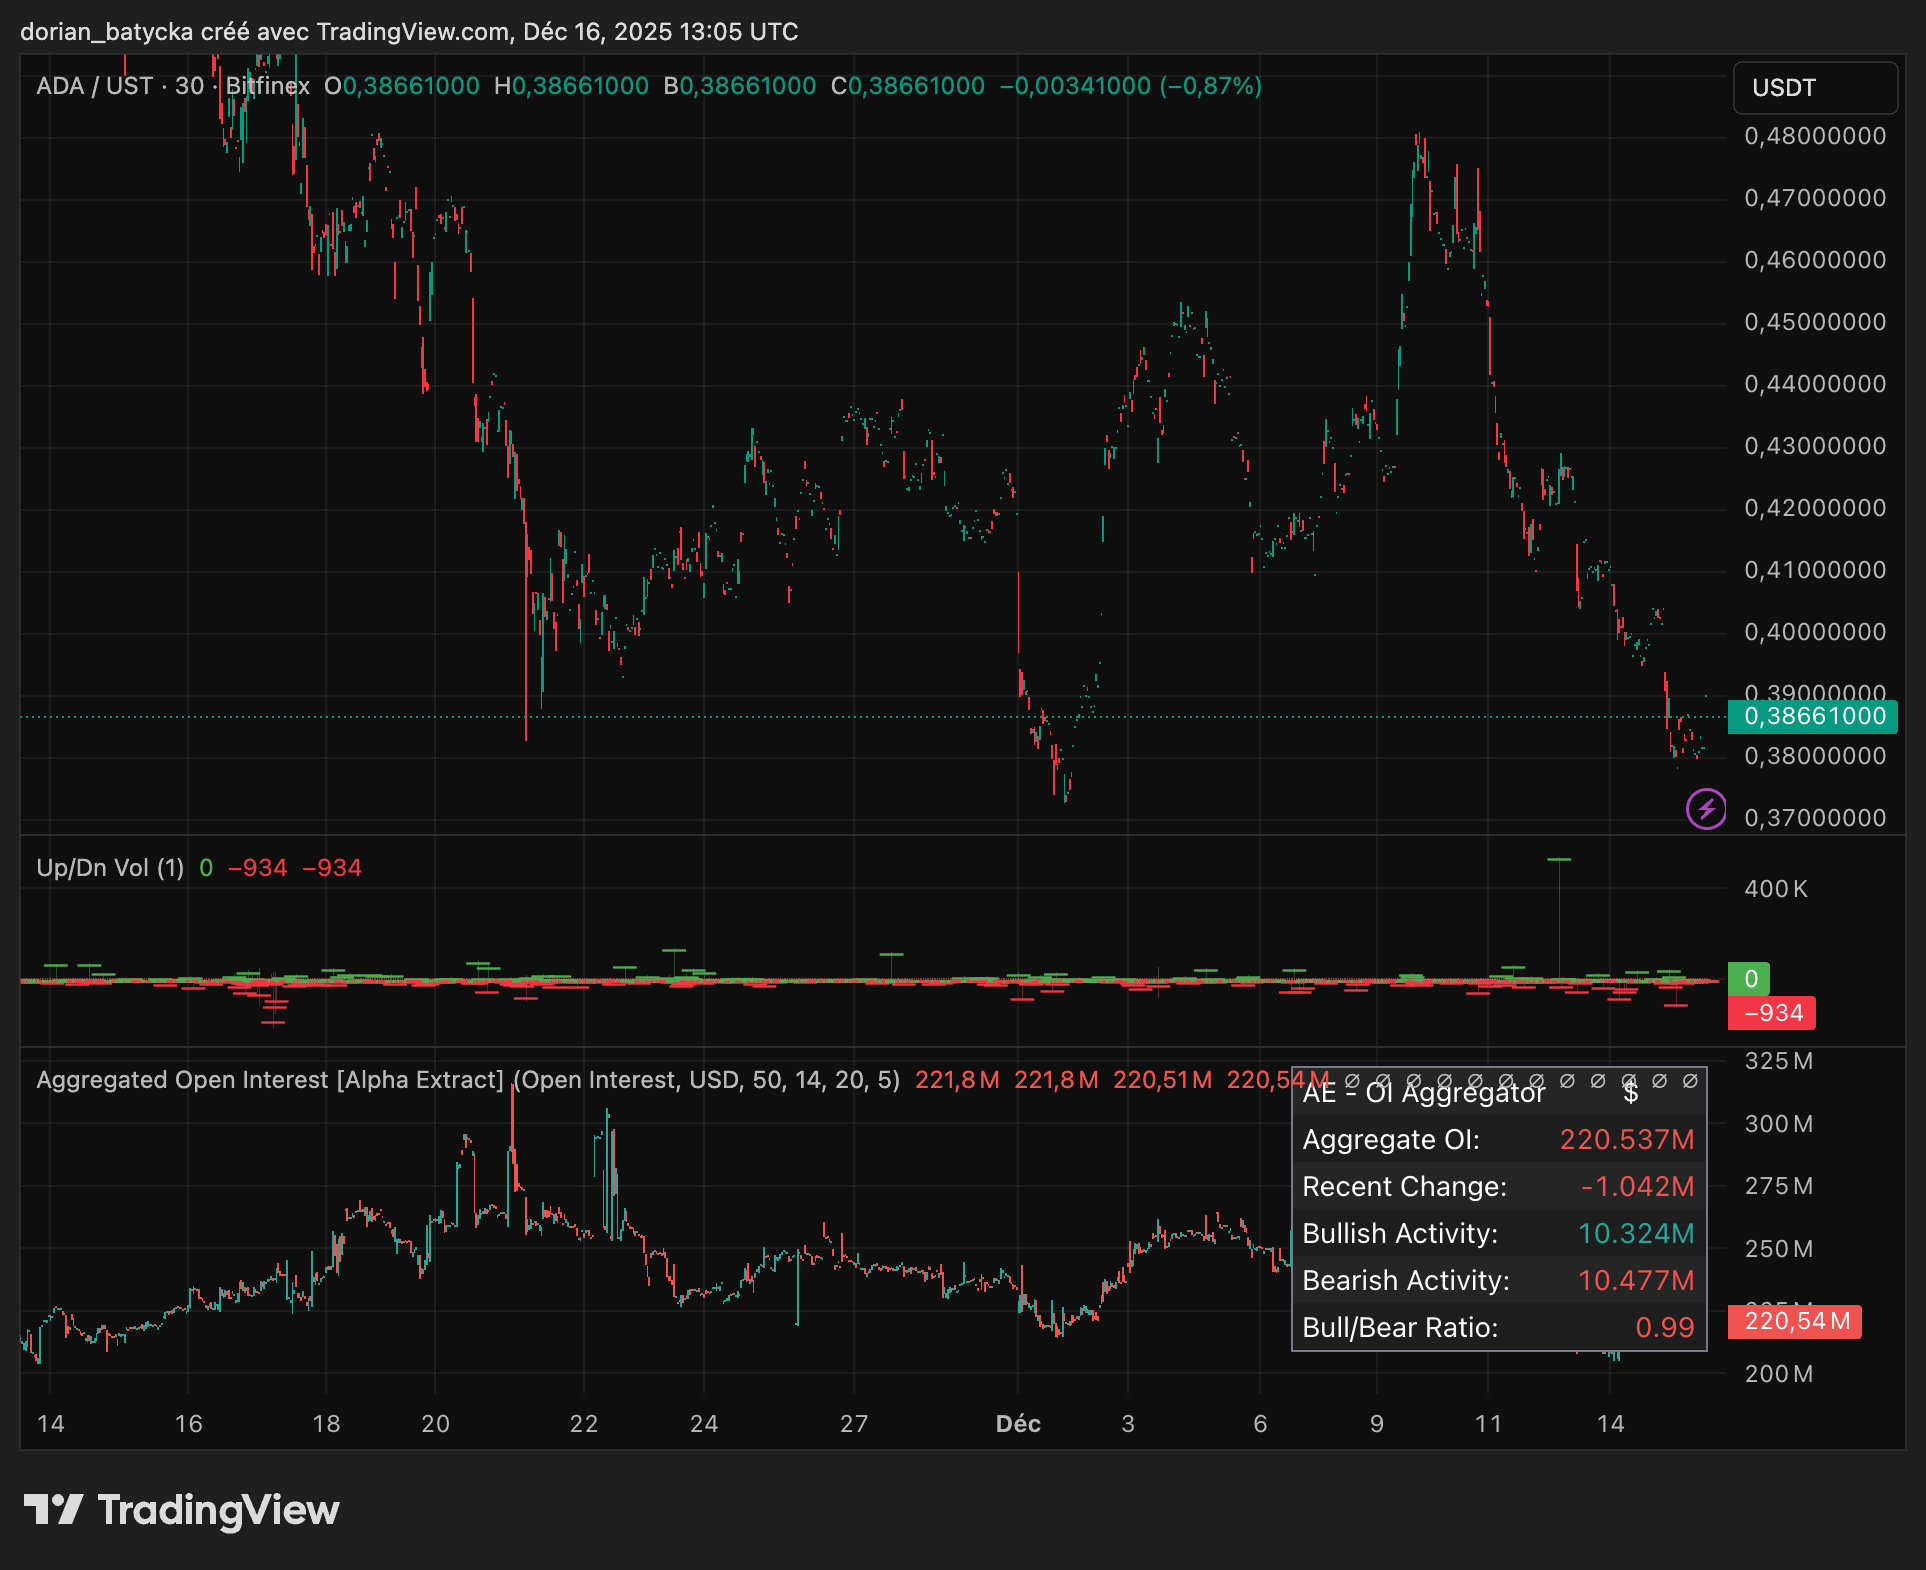The width and height of the screenshot is (1926, 1570).
Task: Click the 400K volume scale label
Action: (1776, 889)
